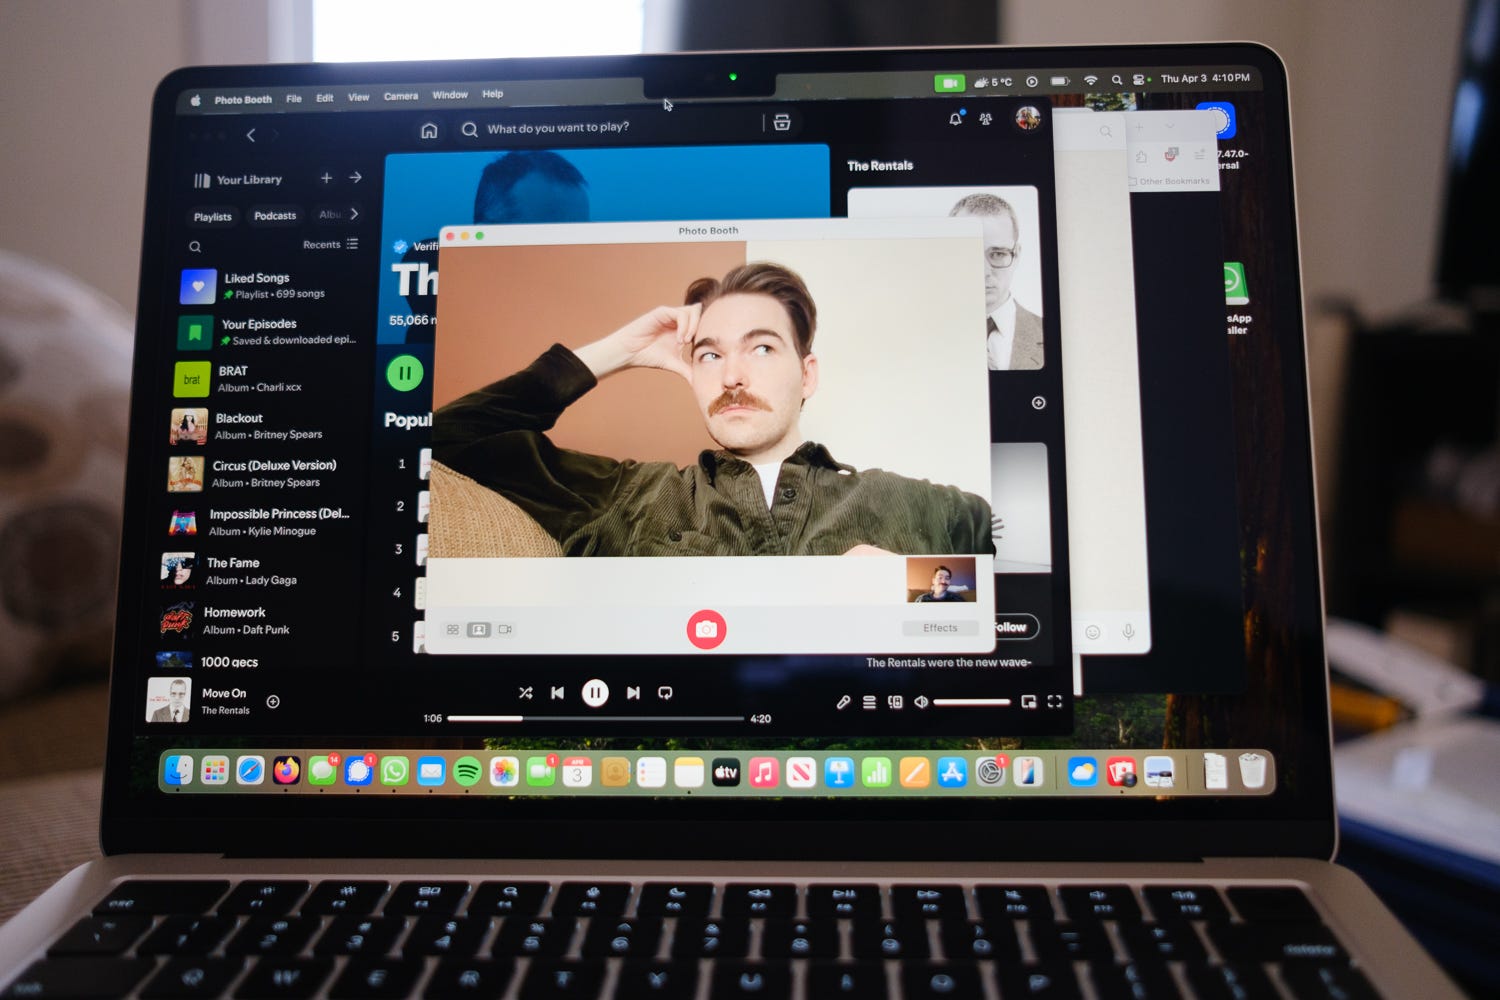The height and width of the screenshot is (1000, 1500).
Task: Open Effects in Photo Booth
Action: 940,628
